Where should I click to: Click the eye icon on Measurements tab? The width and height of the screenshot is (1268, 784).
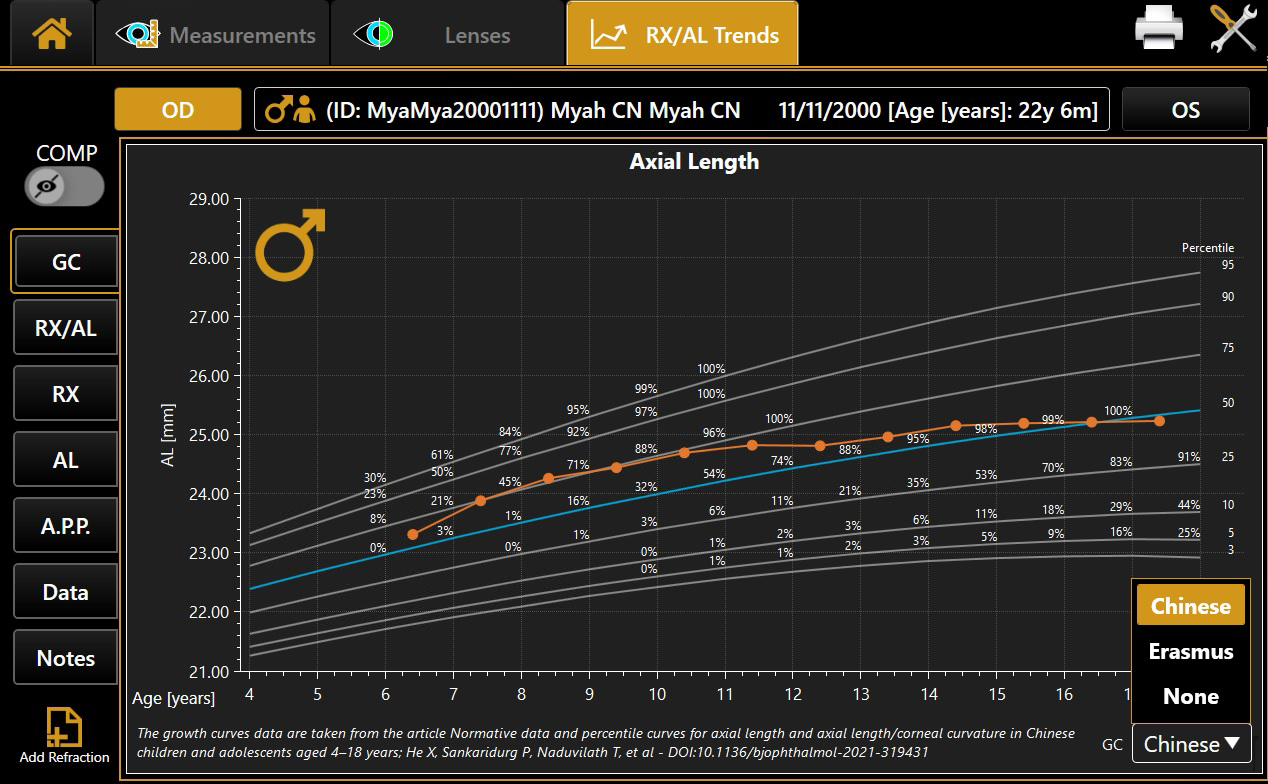coord(138,35)
